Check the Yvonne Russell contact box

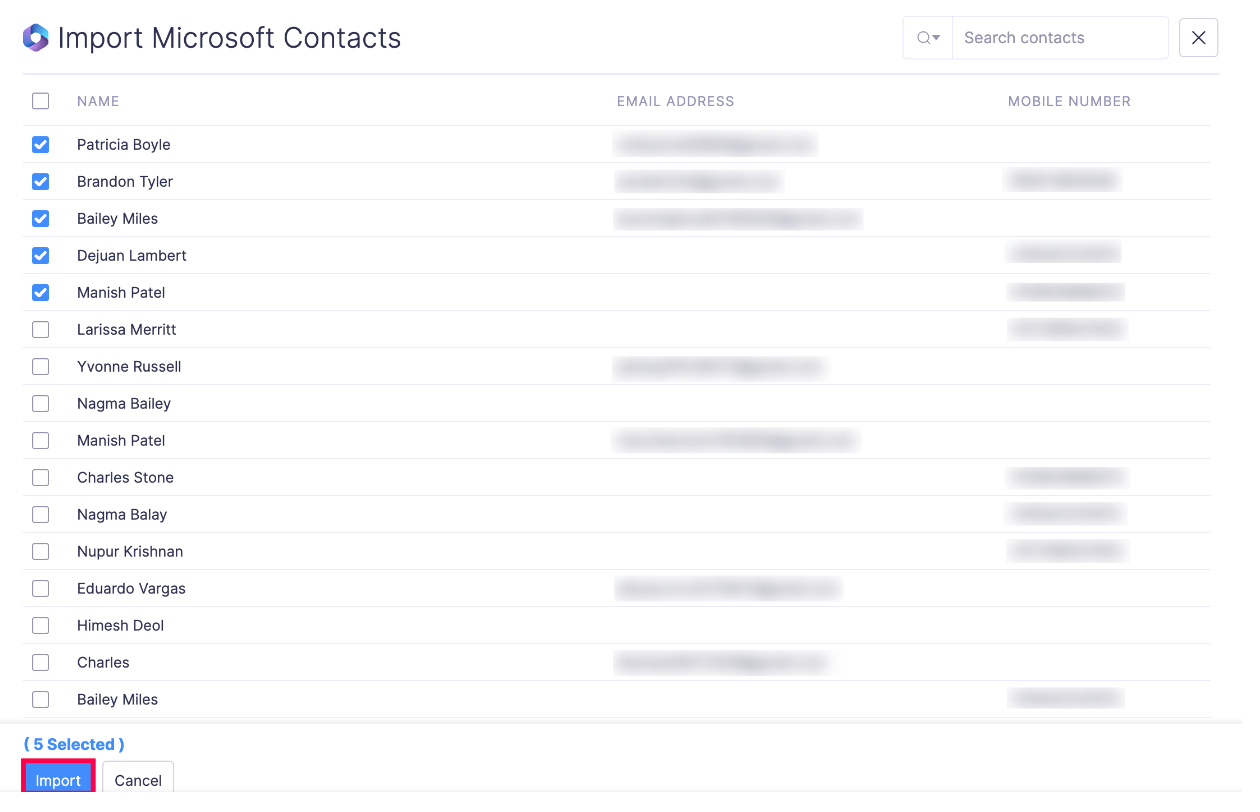click(x=40, y=367)
